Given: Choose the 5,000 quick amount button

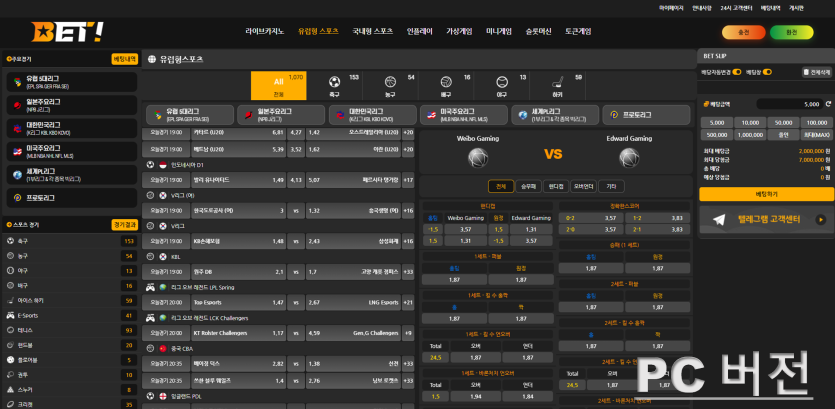Looking at the screenshot, I should point(717,122).
